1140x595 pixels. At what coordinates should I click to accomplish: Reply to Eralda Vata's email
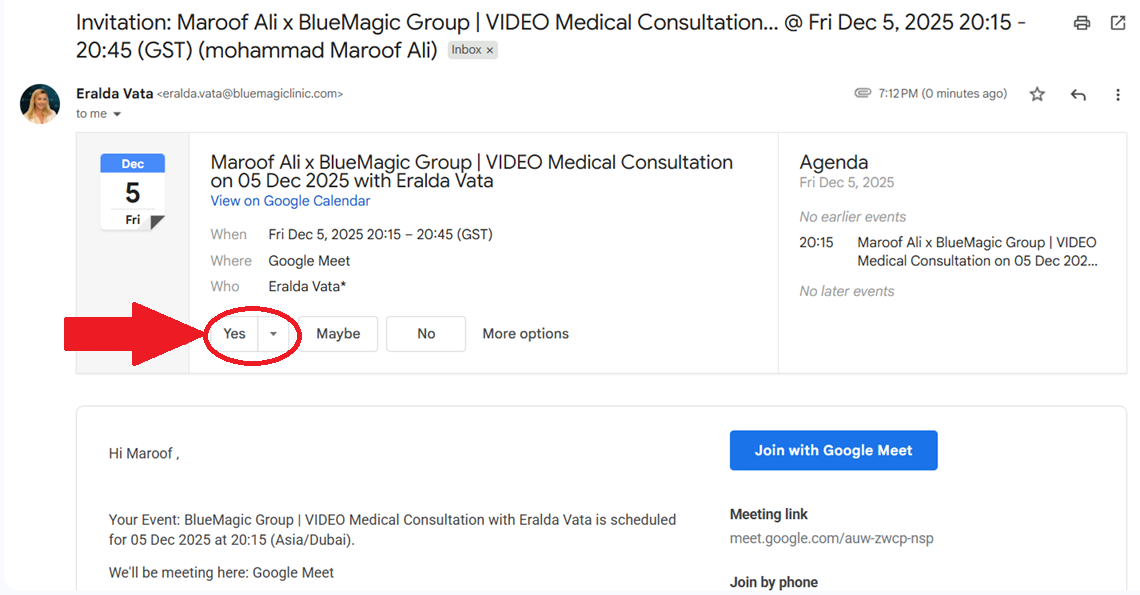click(x=1078, y=94)
